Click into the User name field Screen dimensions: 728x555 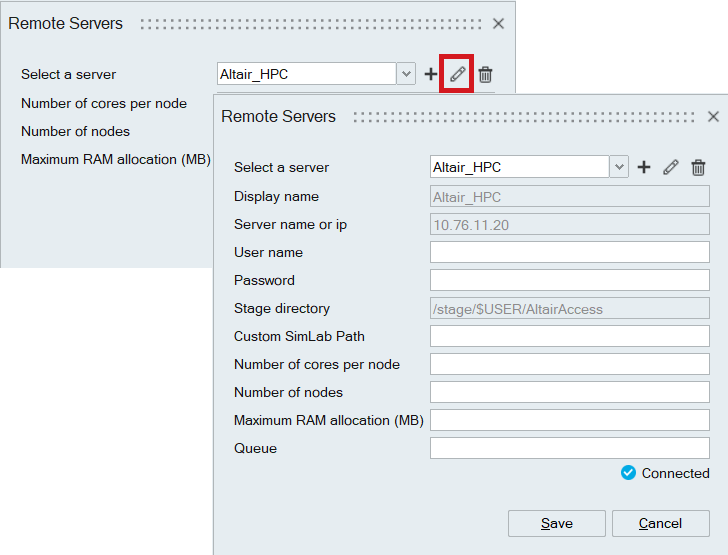tap(569, 252)
